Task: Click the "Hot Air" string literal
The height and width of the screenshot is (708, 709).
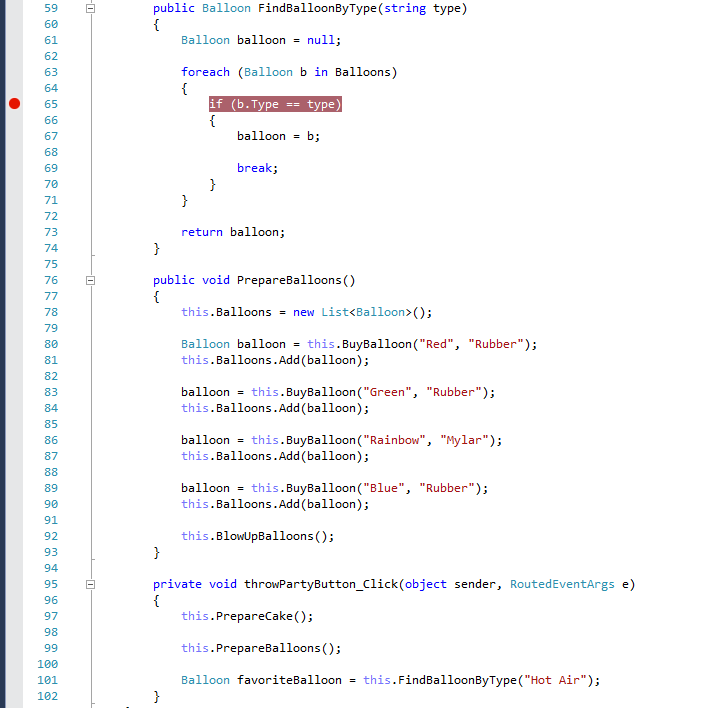Action: point(560,680)
